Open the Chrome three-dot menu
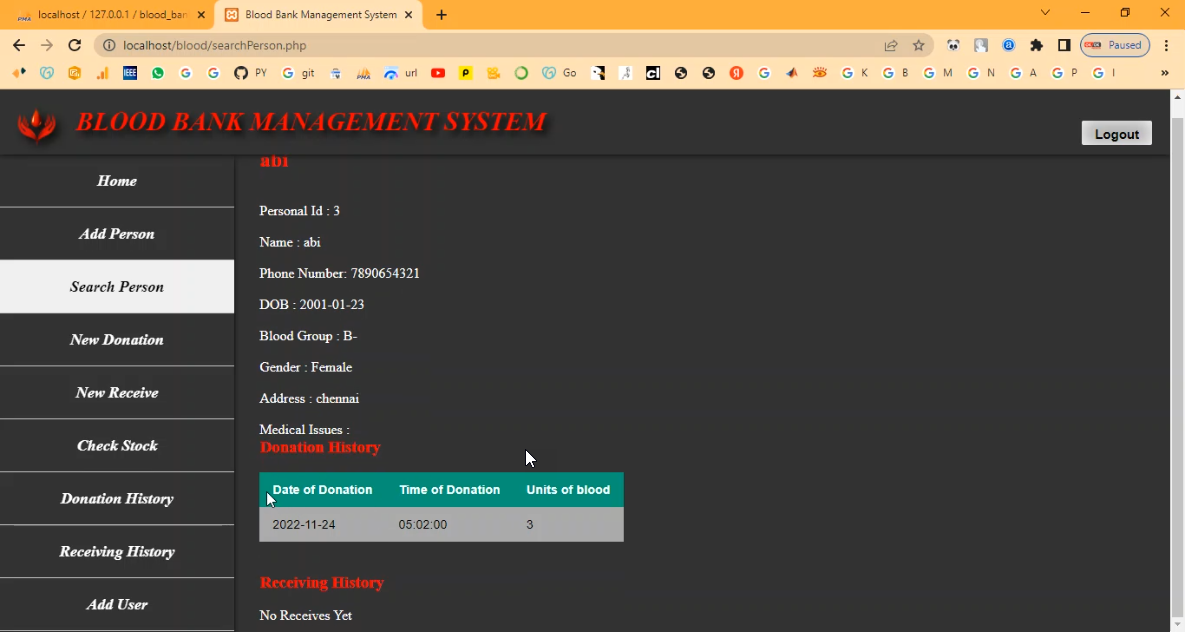1185x632 pixels. 1166,45
